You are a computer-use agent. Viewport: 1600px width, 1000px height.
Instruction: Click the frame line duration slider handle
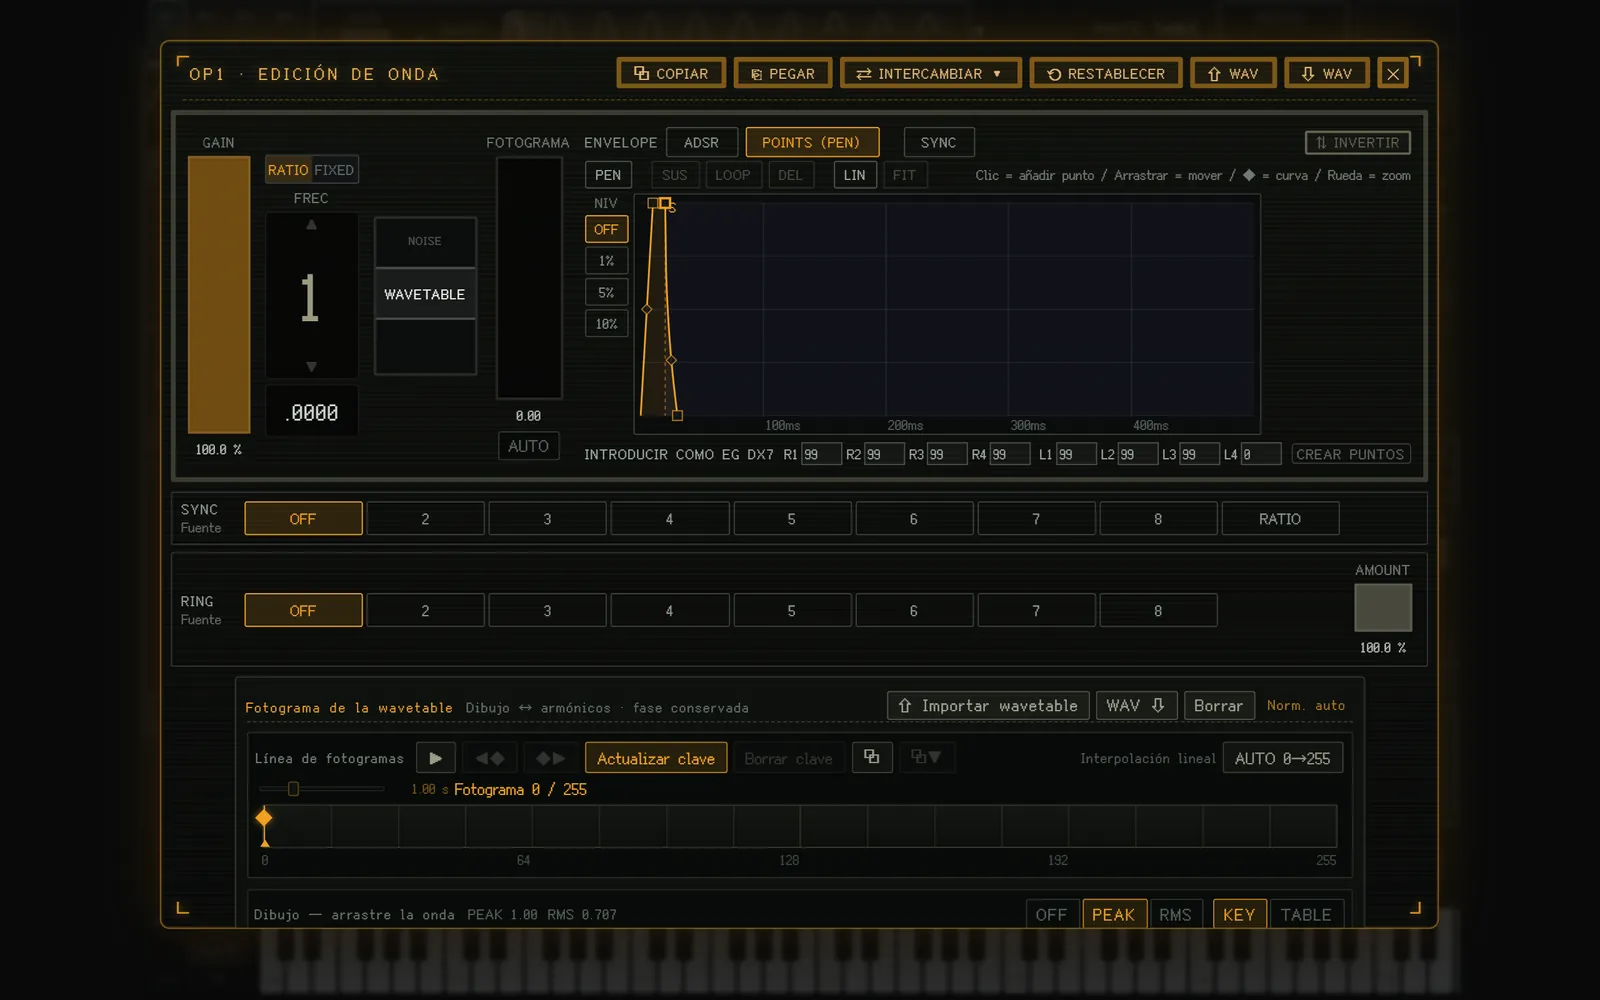coord(293,789)
